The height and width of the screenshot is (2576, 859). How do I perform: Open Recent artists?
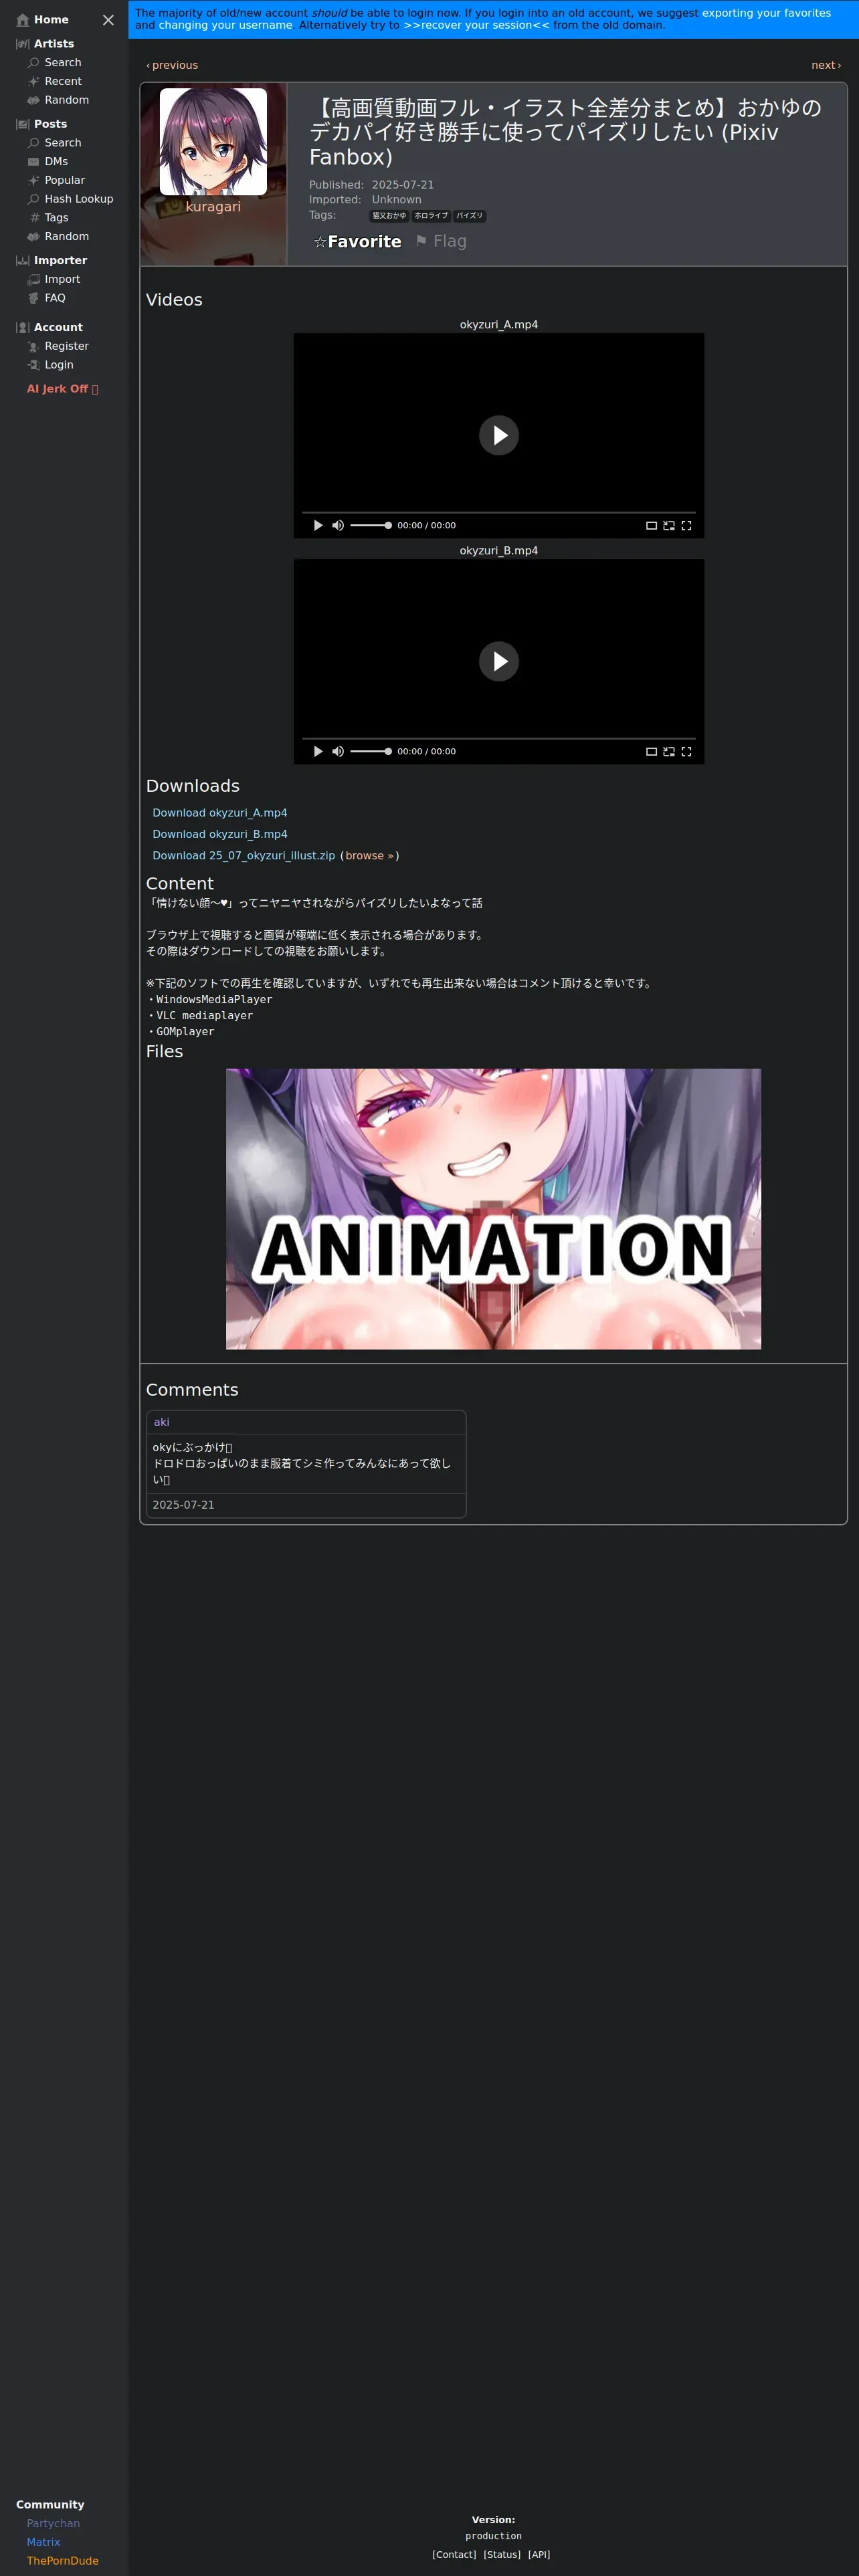click(x=55, y=82)
